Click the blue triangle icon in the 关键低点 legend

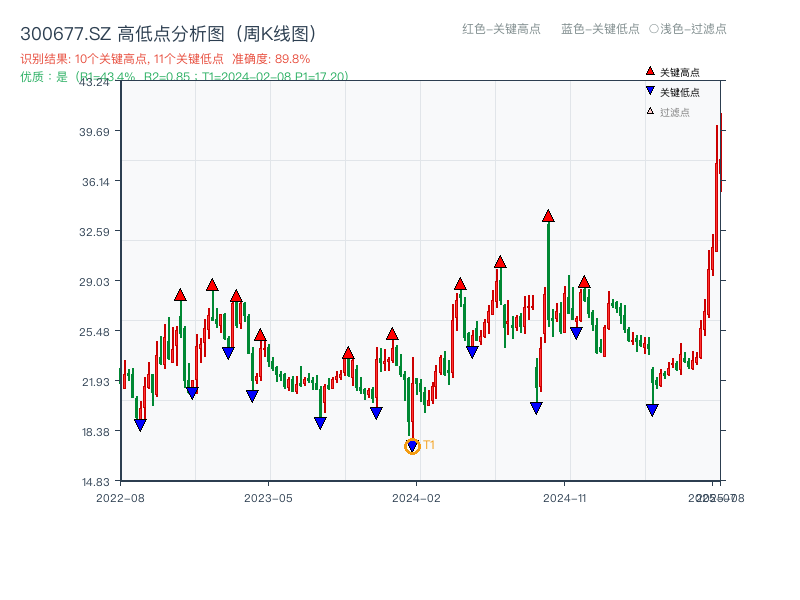(x=650, y=91)
